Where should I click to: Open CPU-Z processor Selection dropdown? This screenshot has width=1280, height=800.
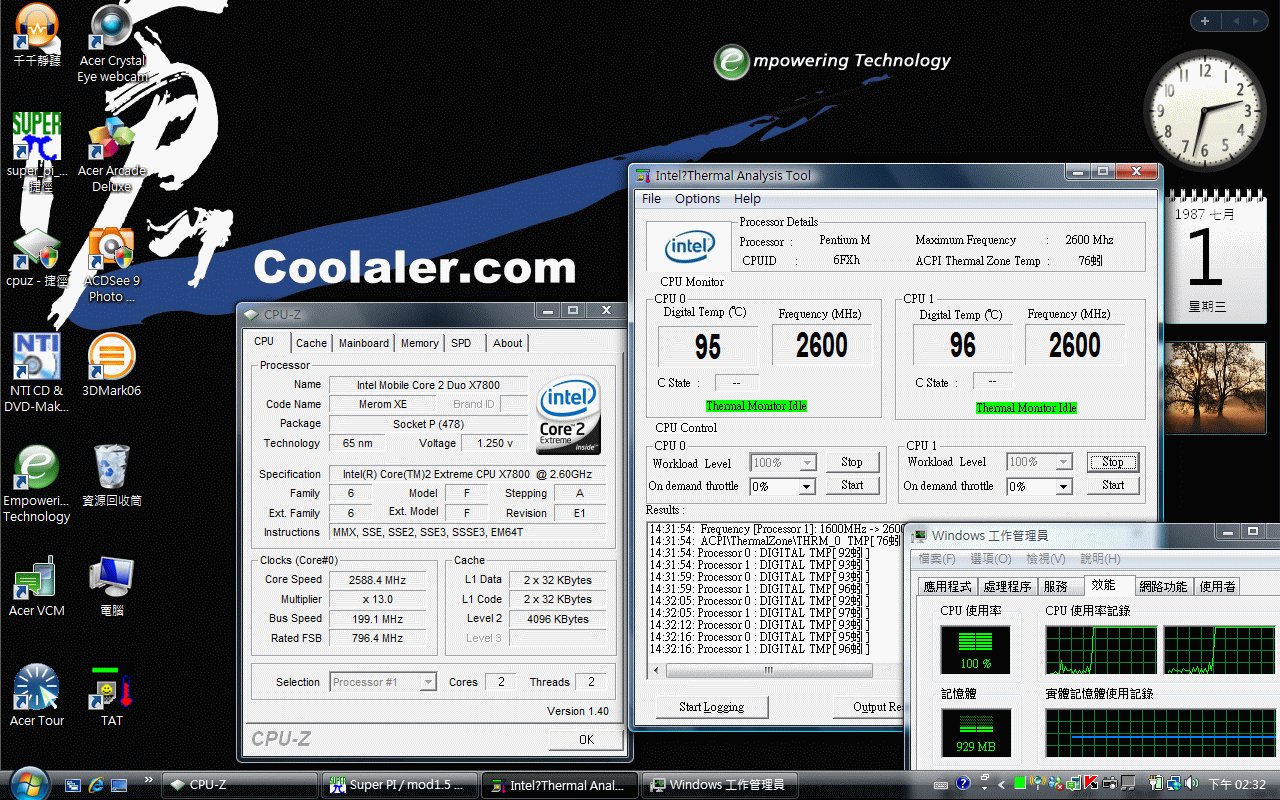(x=428, y=682)
